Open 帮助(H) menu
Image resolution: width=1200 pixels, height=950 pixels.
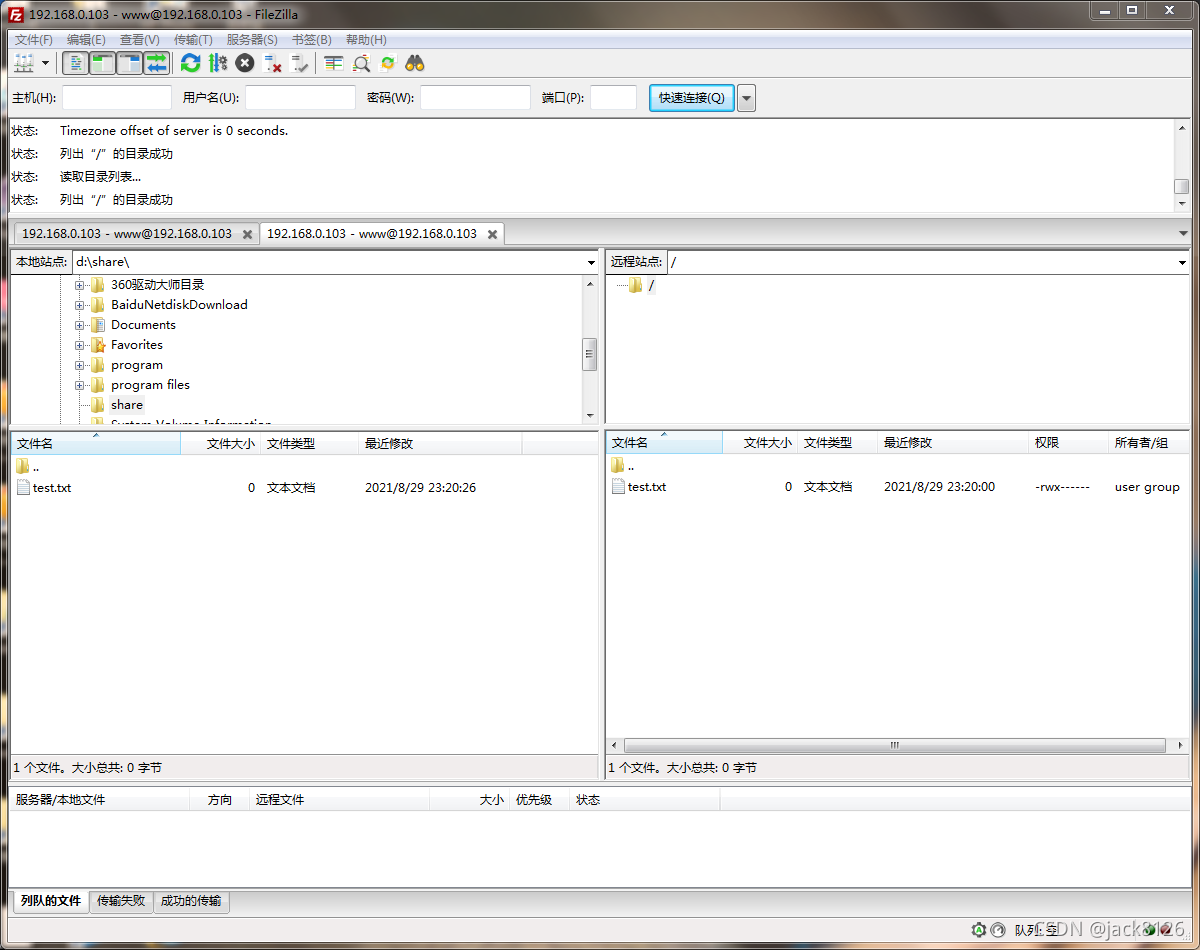[366, 39]
